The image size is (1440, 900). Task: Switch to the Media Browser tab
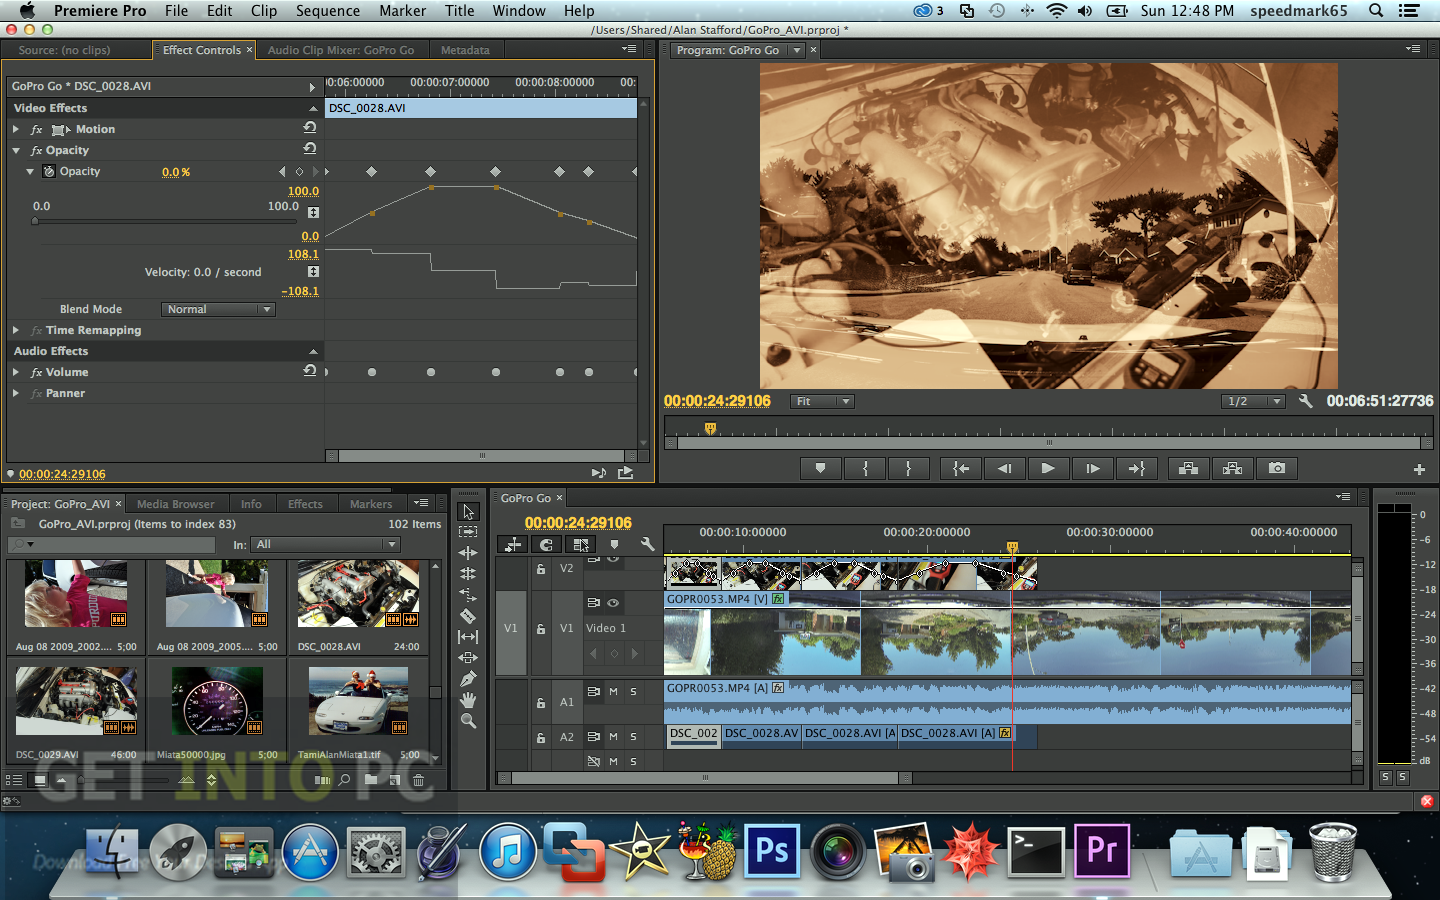[x=175, y=504]
